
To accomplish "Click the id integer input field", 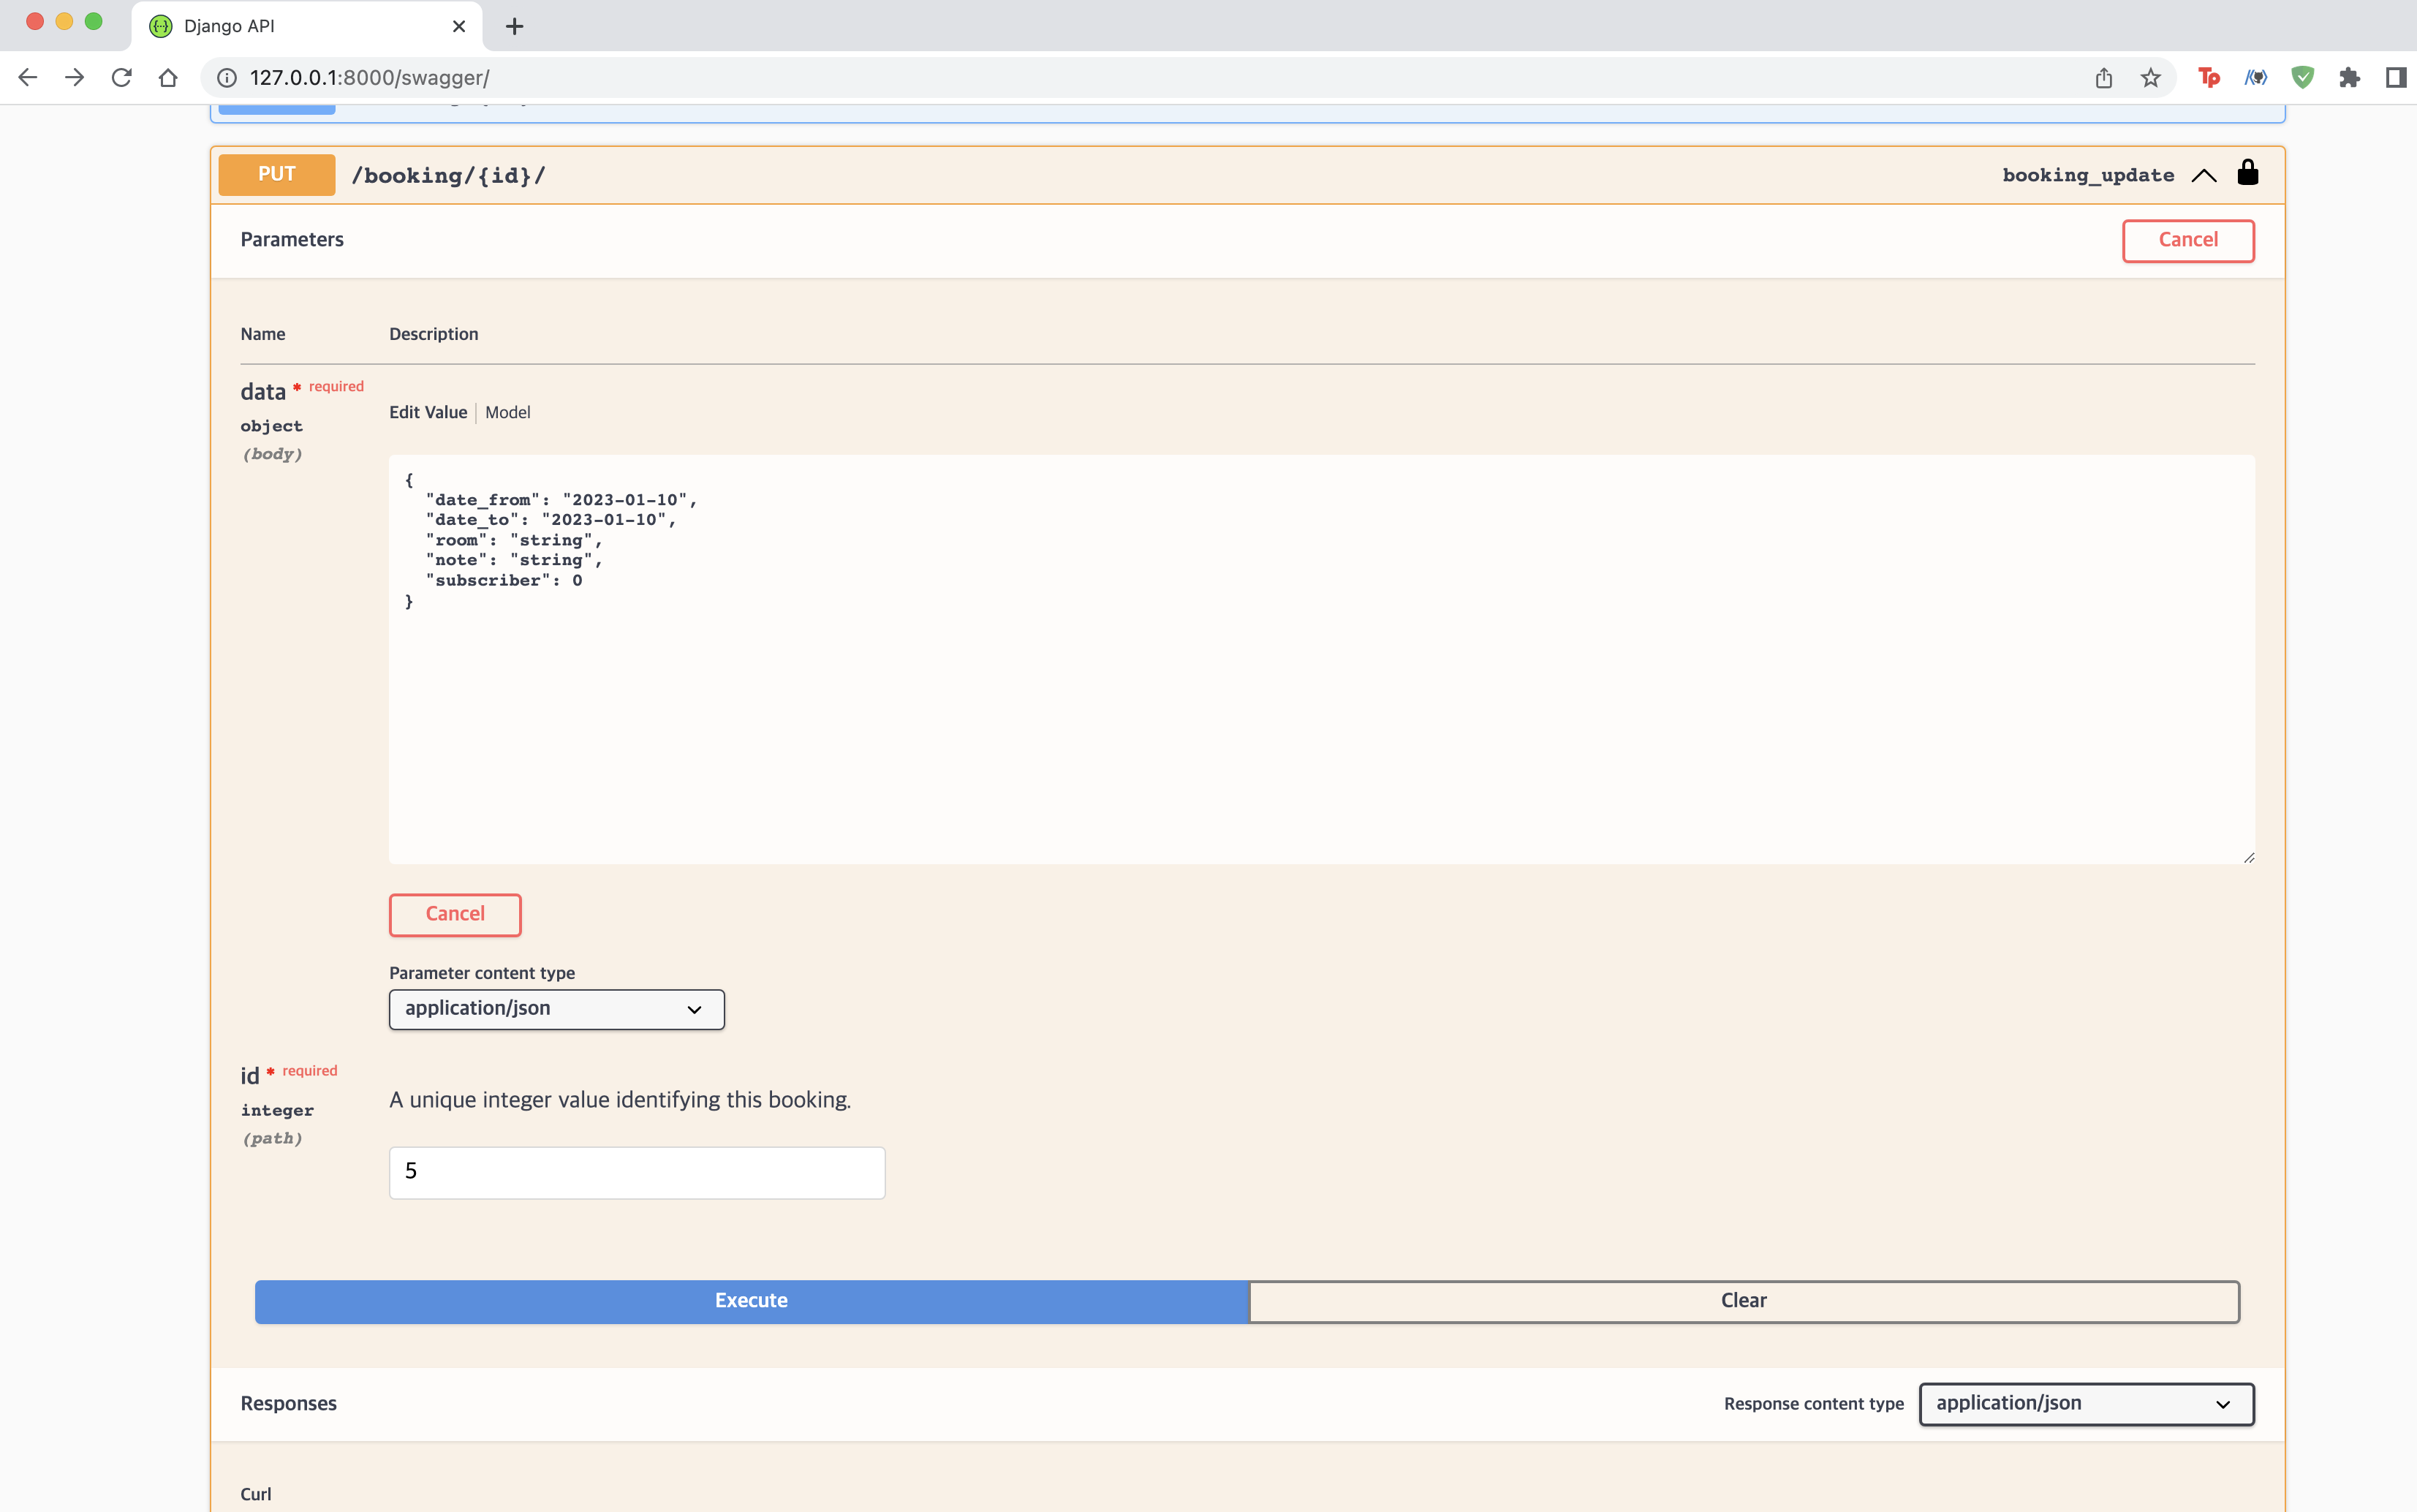I will 636,1171.
